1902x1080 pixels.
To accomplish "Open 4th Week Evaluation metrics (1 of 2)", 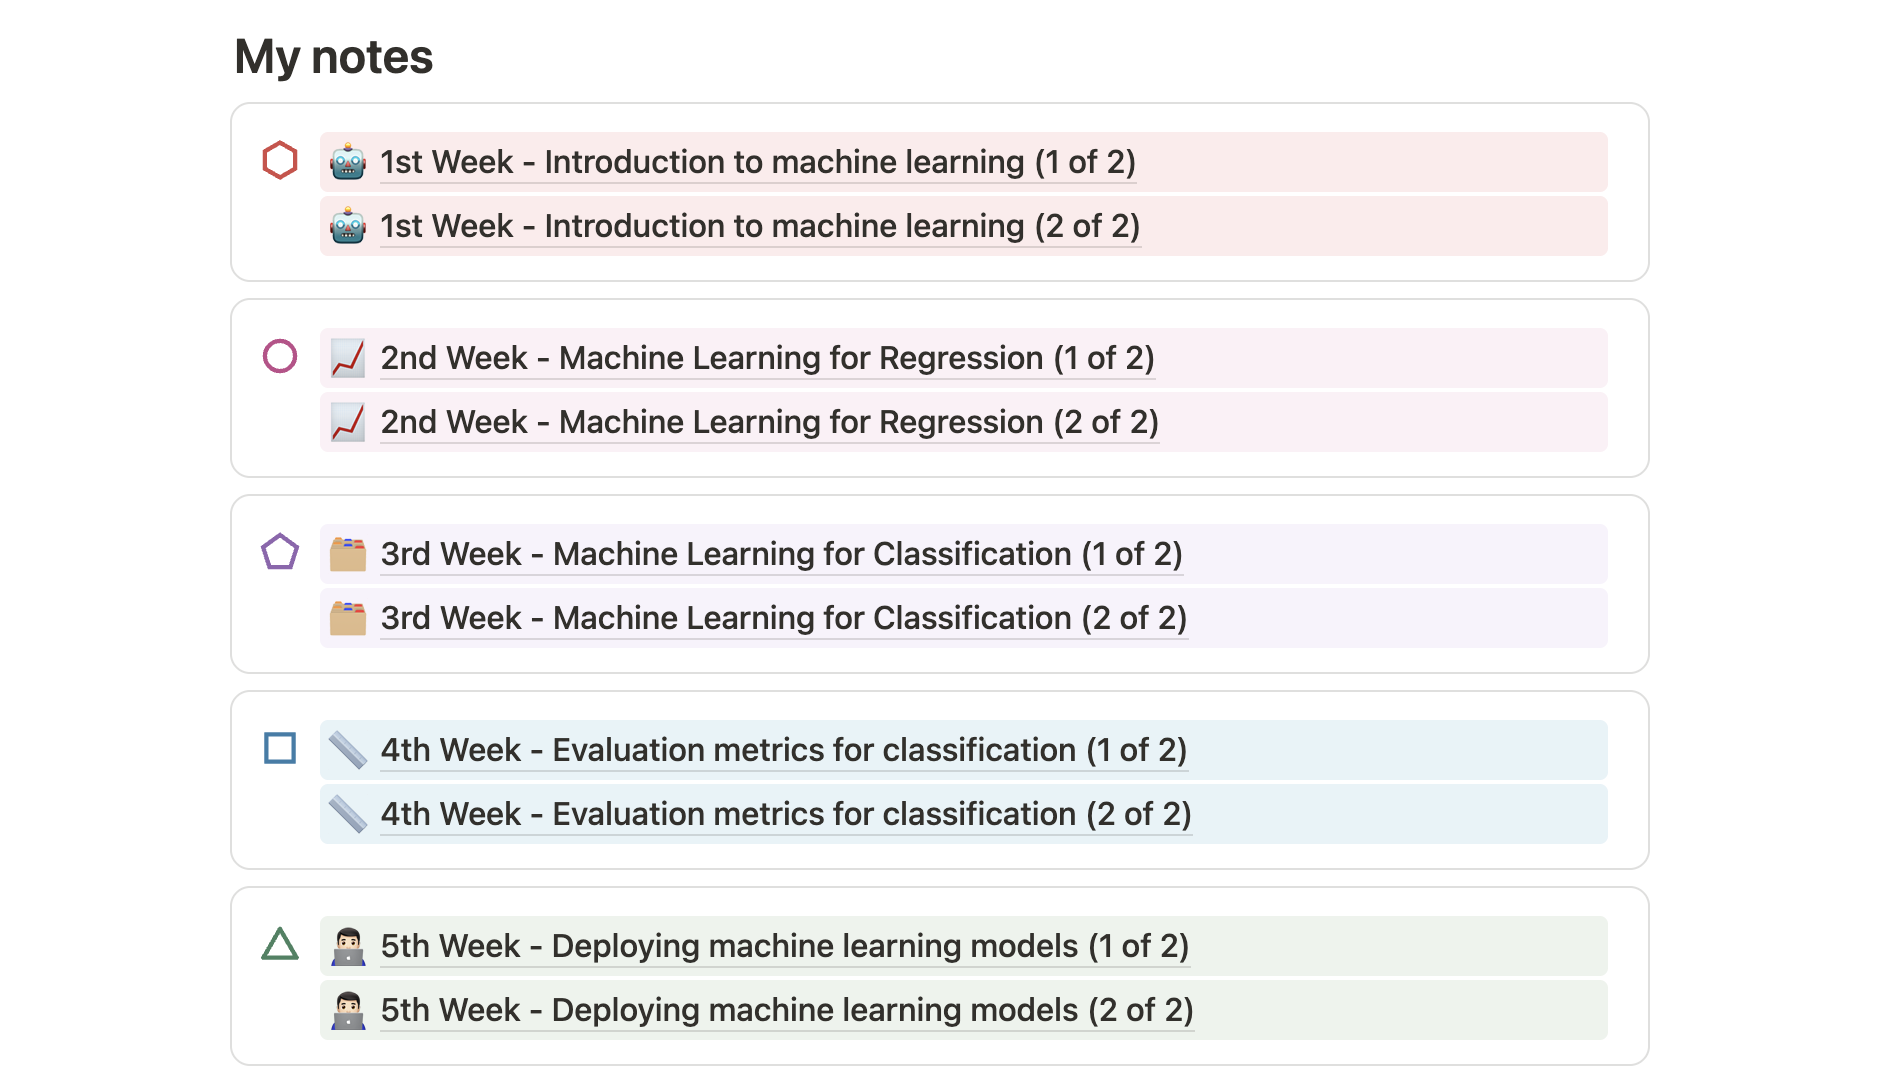I will pyautogui.click(x=783, y=750).
